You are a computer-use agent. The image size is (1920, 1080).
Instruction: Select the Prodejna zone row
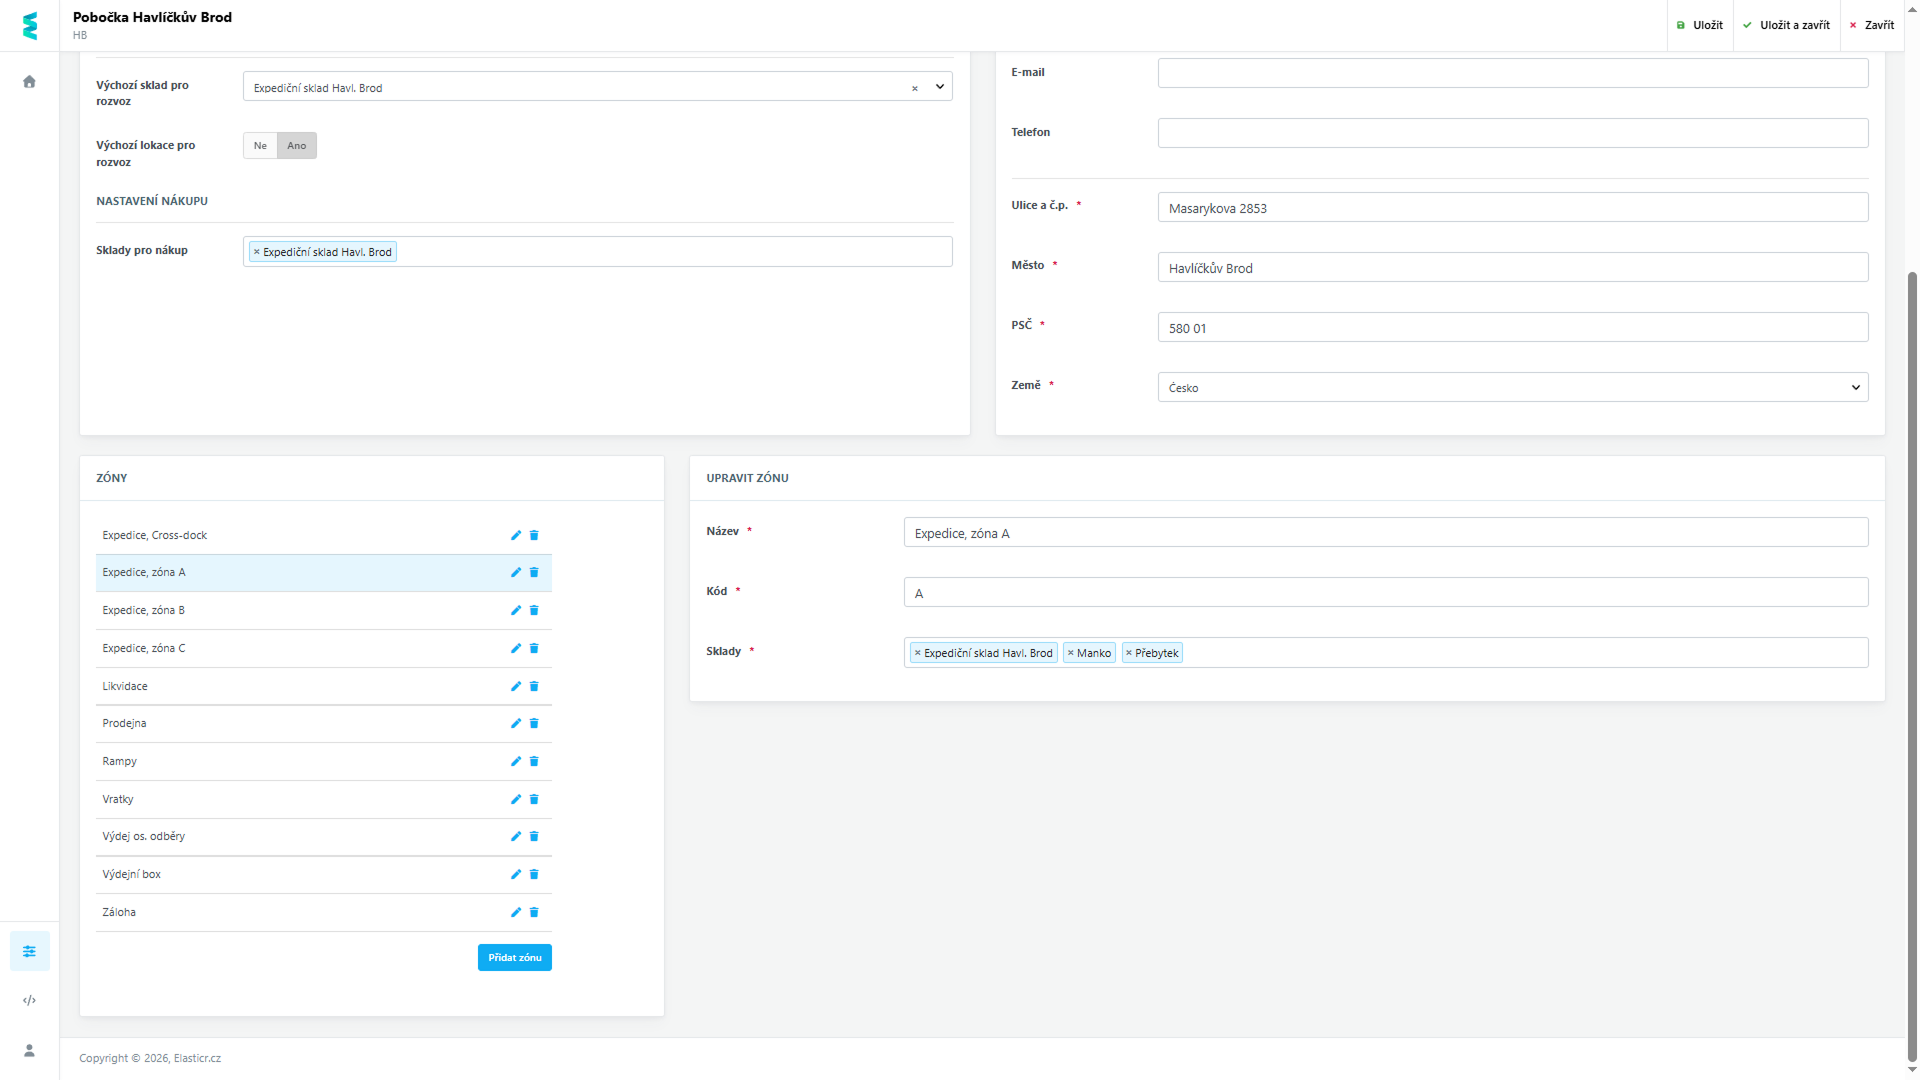(x=324, y=724)
